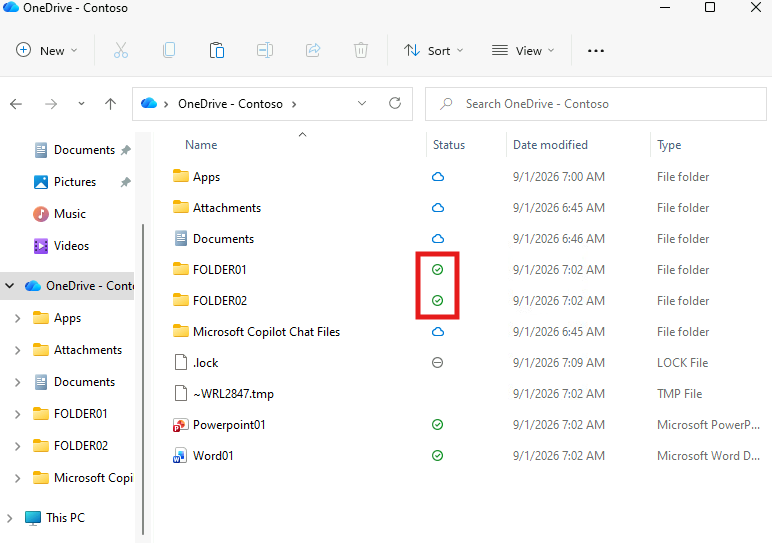The width and height of the screenshot is (772, 543).
Task: Refresh the OneDrive - Contoso folder
Action: pos(395,103)
